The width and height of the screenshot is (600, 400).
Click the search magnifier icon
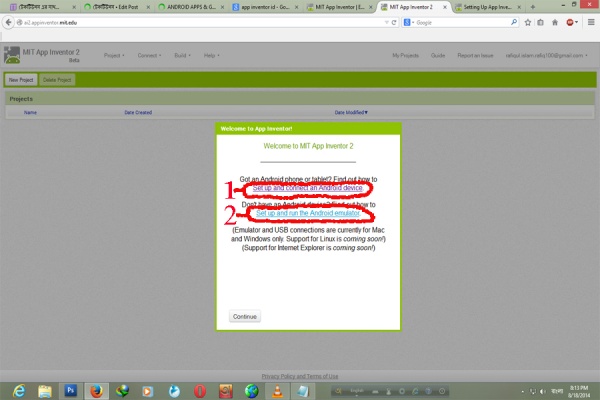(514, 23)
